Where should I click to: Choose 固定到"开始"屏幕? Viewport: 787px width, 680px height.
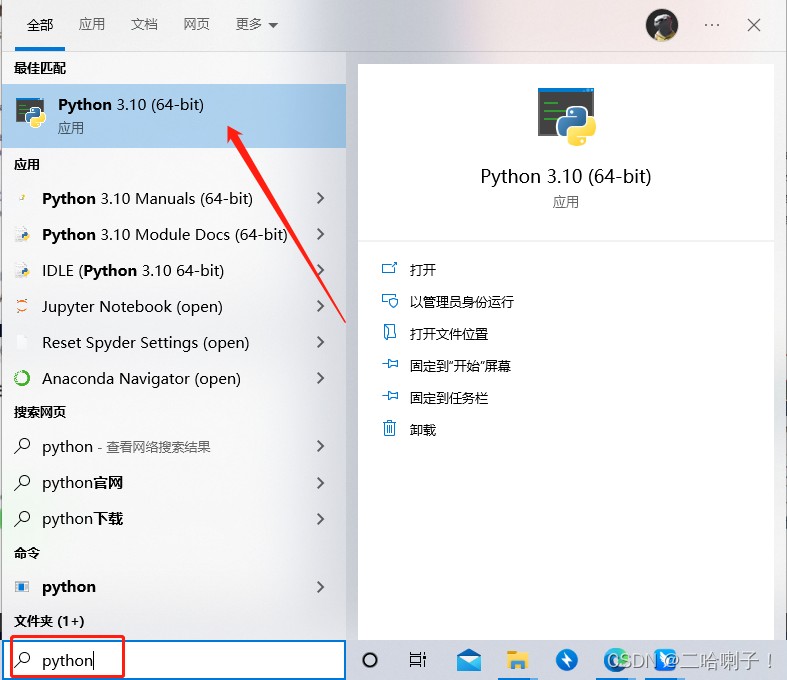[x=460, y=366]
